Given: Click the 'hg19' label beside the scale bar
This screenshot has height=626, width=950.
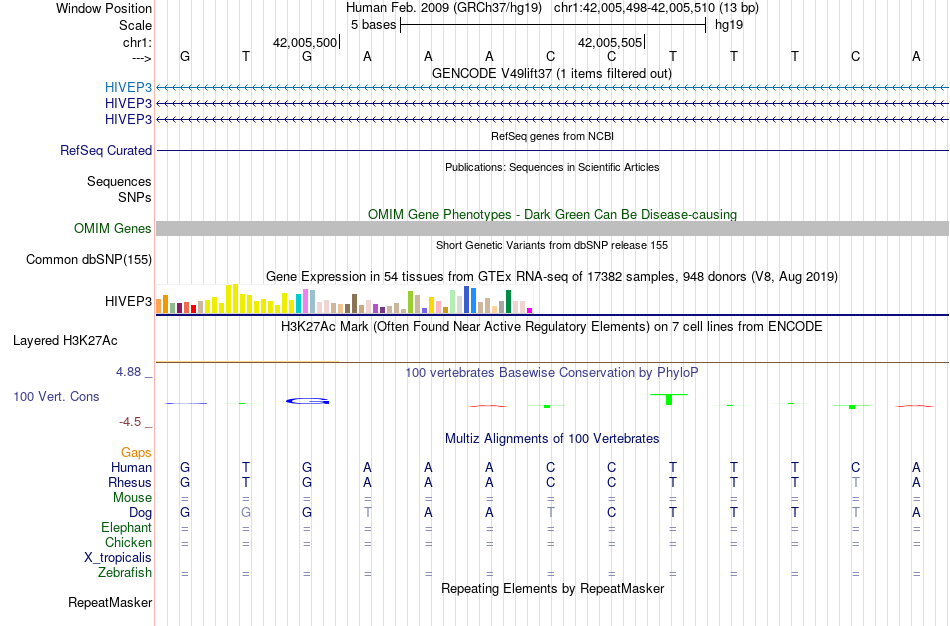Looking at the screenshot, I should tap(729, 25).
